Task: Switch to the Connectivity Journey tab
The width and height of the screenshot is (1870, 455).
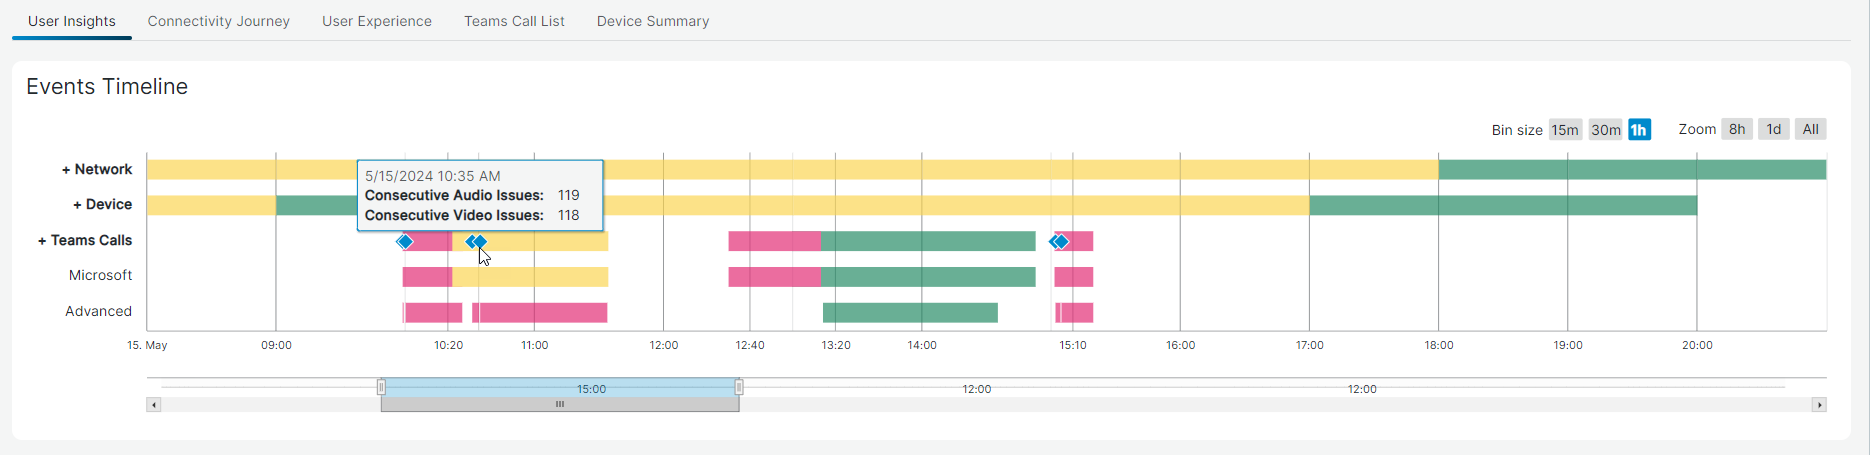Action: [219, 21]
